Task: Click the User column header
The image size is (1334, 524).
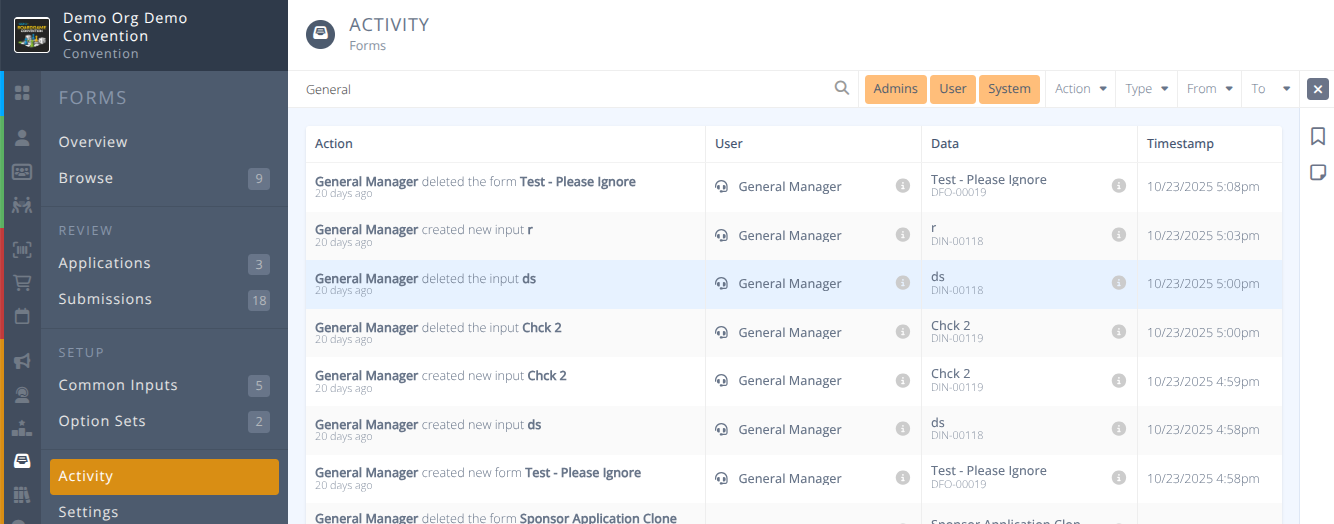Action: [x=729, y=143]
